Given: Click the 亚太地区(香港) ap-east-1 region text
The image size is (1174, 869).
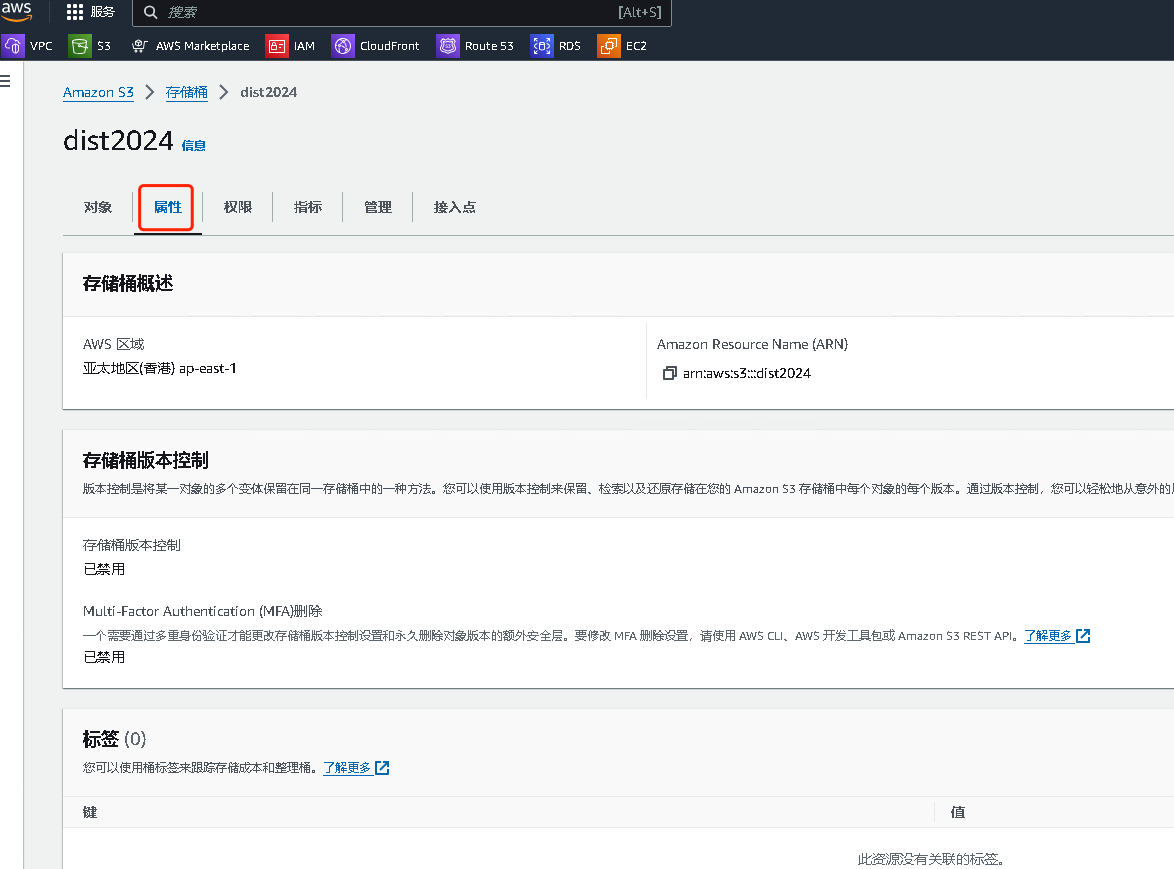Looking at the screenshot, I should point(159,368).
